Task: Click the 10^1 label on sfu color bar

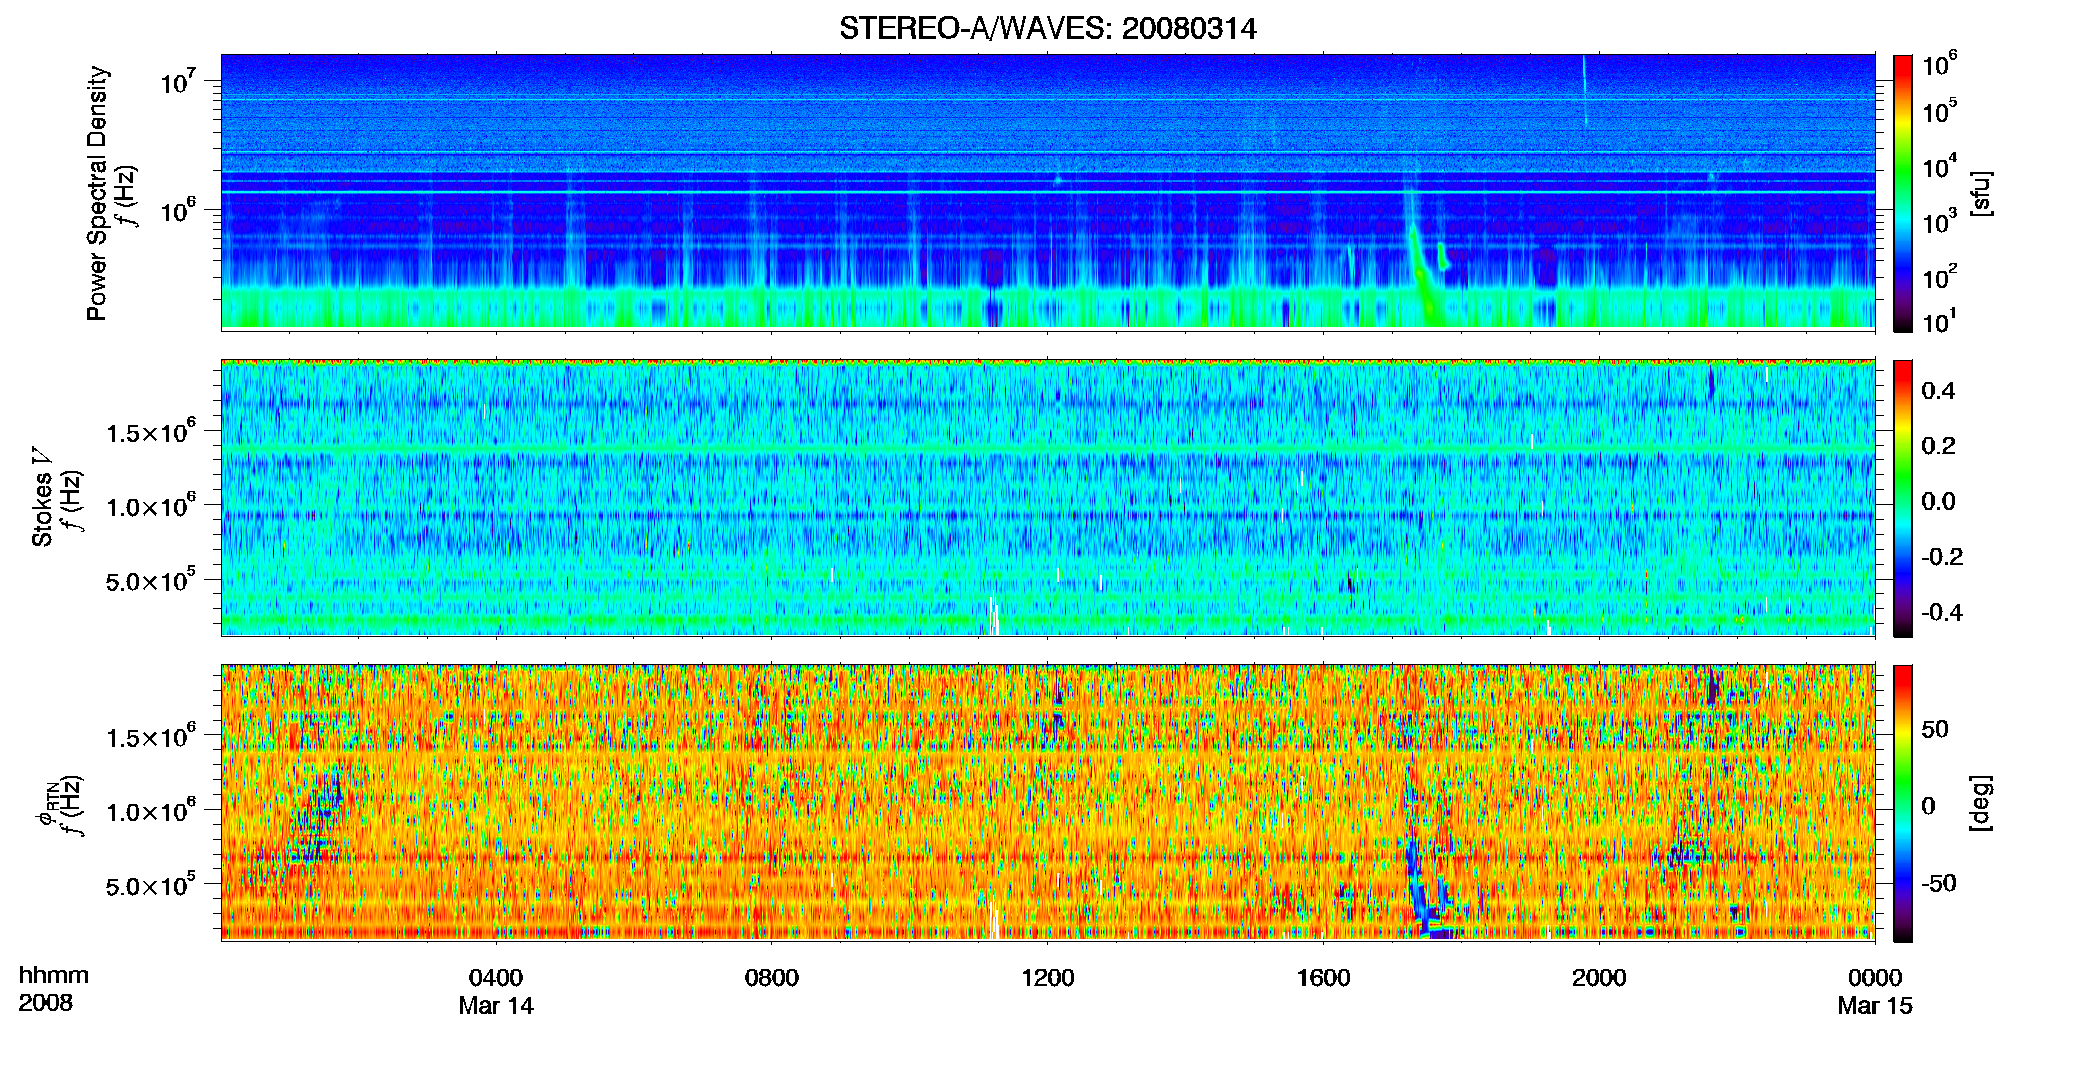Action: (x=1939, y=322)
